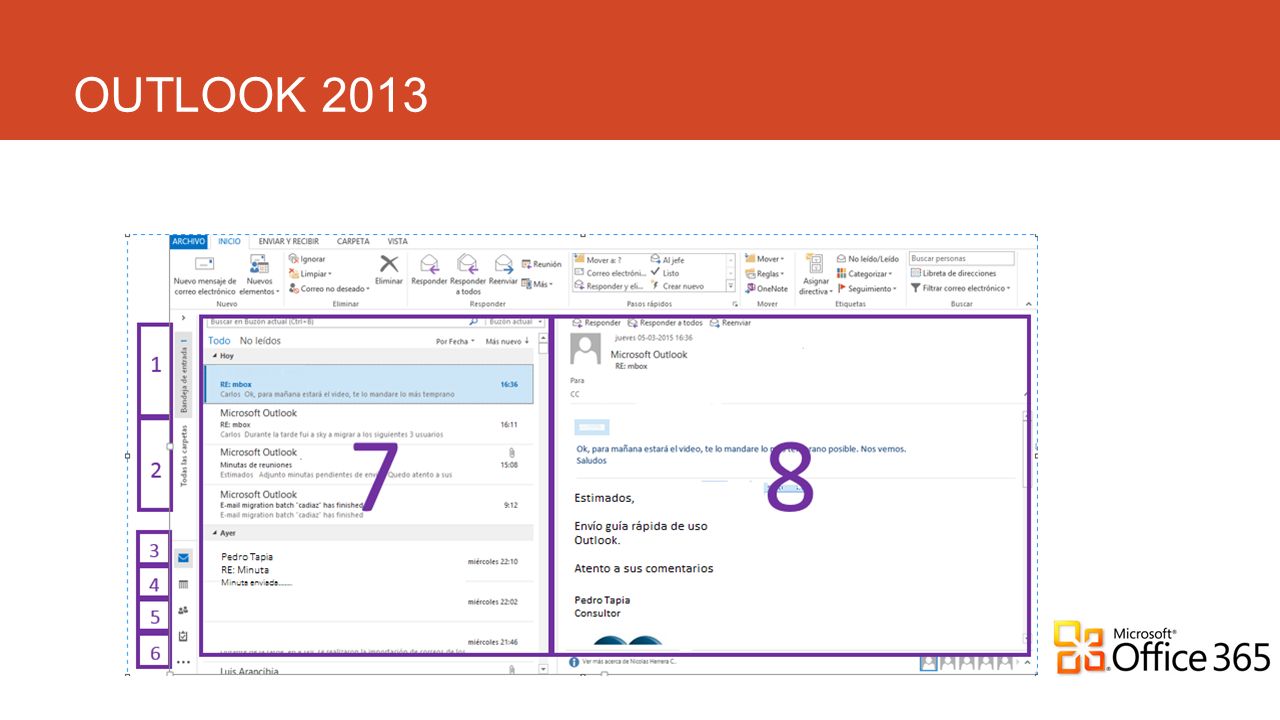Open the Mover dropdown
This screenshot has width=1280, height=720.
click(764, 259)
